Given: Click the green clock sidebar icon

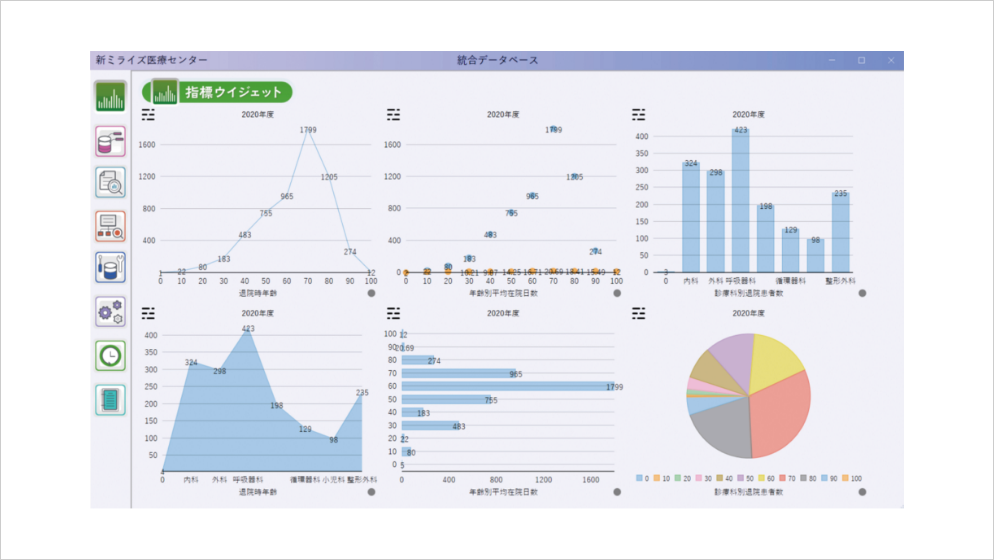Looking at the screenshot, I should tap(110, 355).
